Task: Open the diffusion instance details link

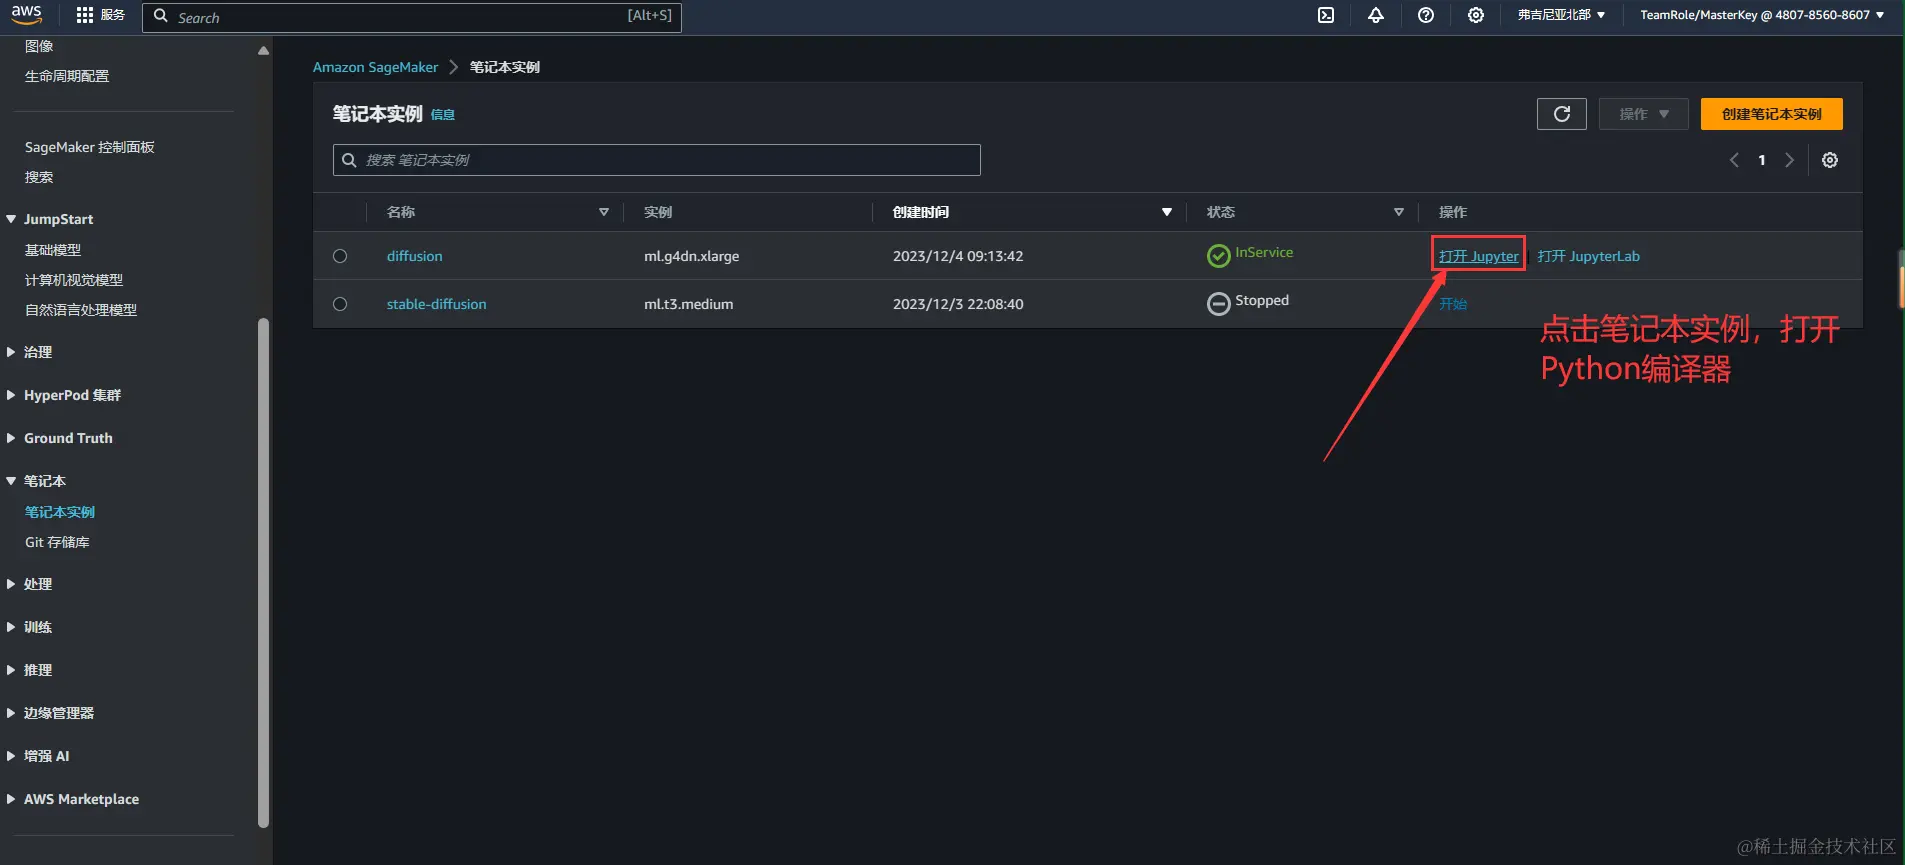Action: 415,256
